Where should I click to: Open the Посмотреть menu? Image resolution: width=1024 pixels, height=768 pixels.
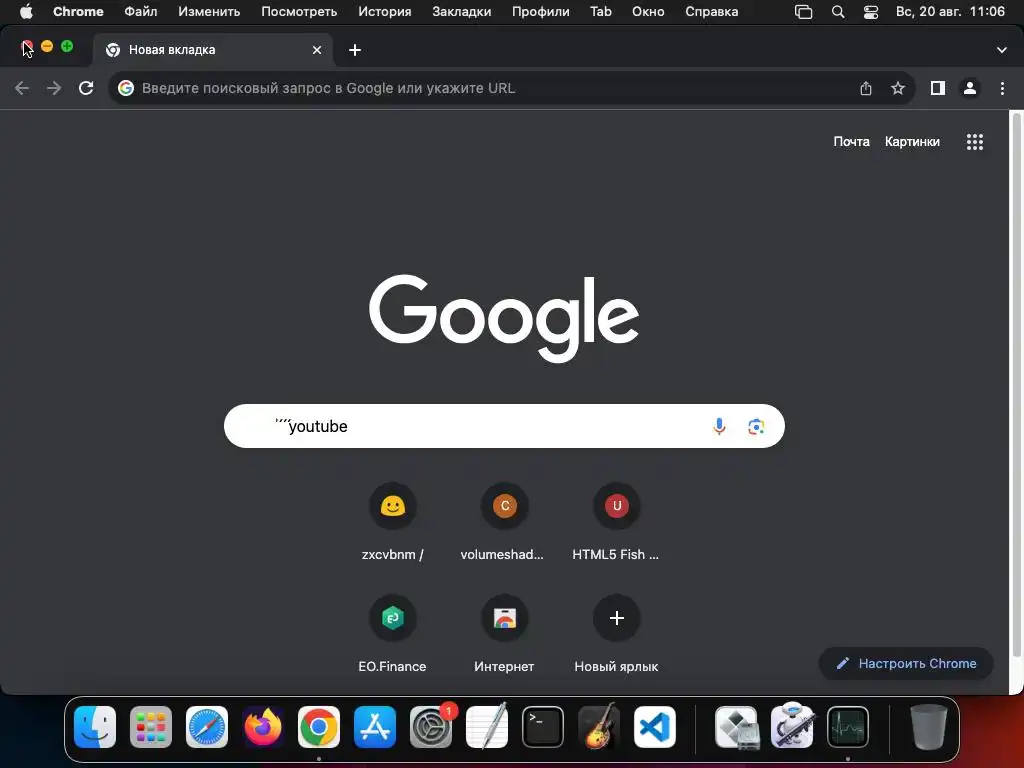click(299, 12)
